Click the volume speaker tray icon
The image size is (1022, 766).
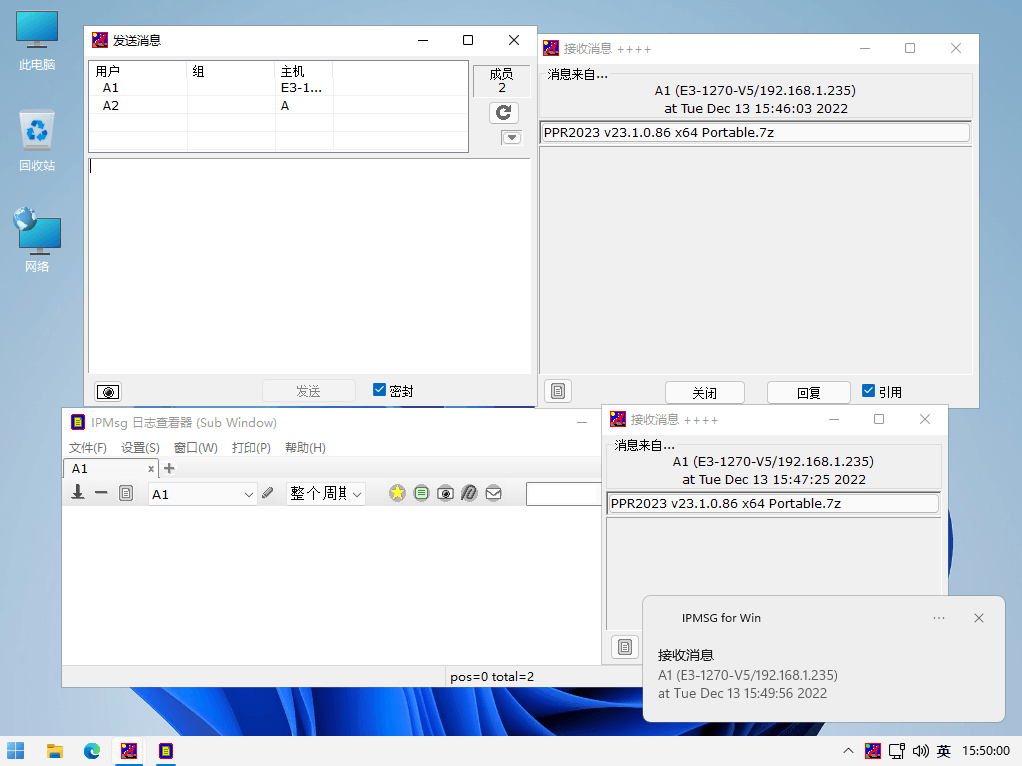tap(920, 751)
